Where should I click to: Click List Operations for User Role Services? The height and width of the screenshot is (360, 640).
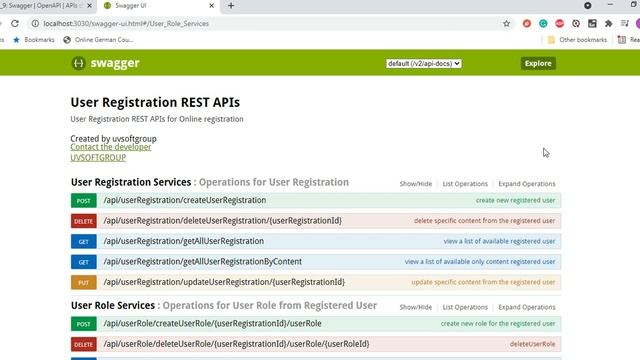click(465, 307)
